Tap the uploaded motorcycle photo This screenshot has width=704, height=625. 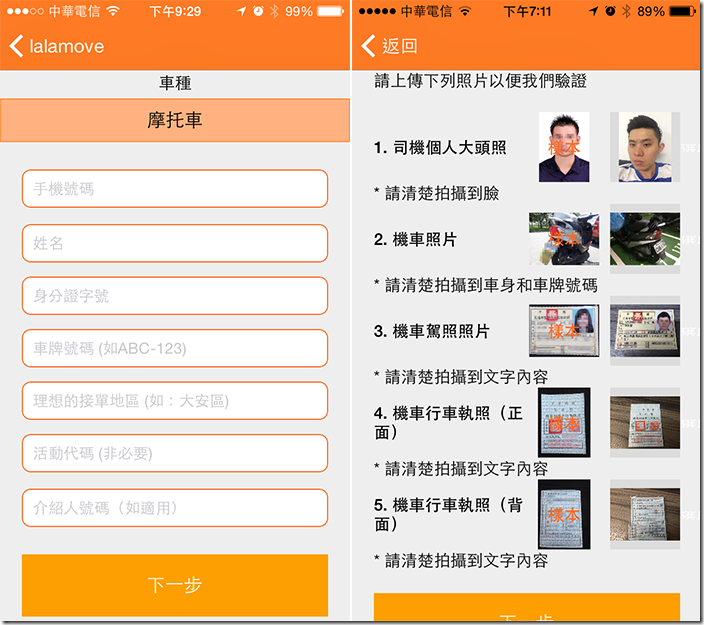pyautogui.click(x=645, y=239)
